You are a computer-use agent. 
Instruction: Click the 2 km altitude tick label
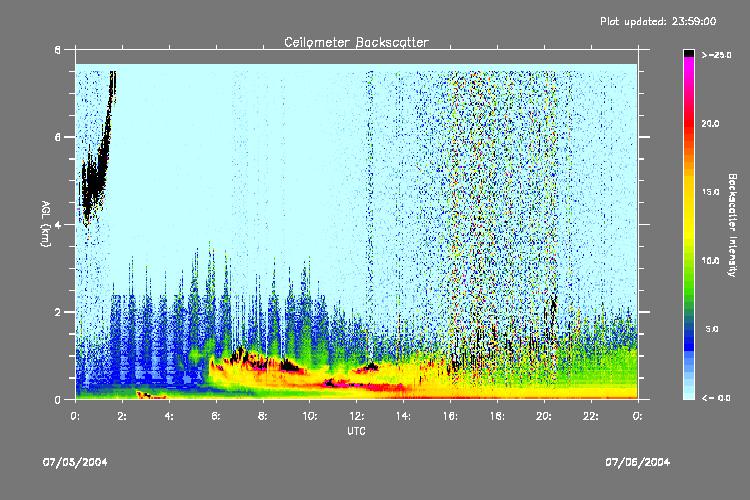(58, 312)
